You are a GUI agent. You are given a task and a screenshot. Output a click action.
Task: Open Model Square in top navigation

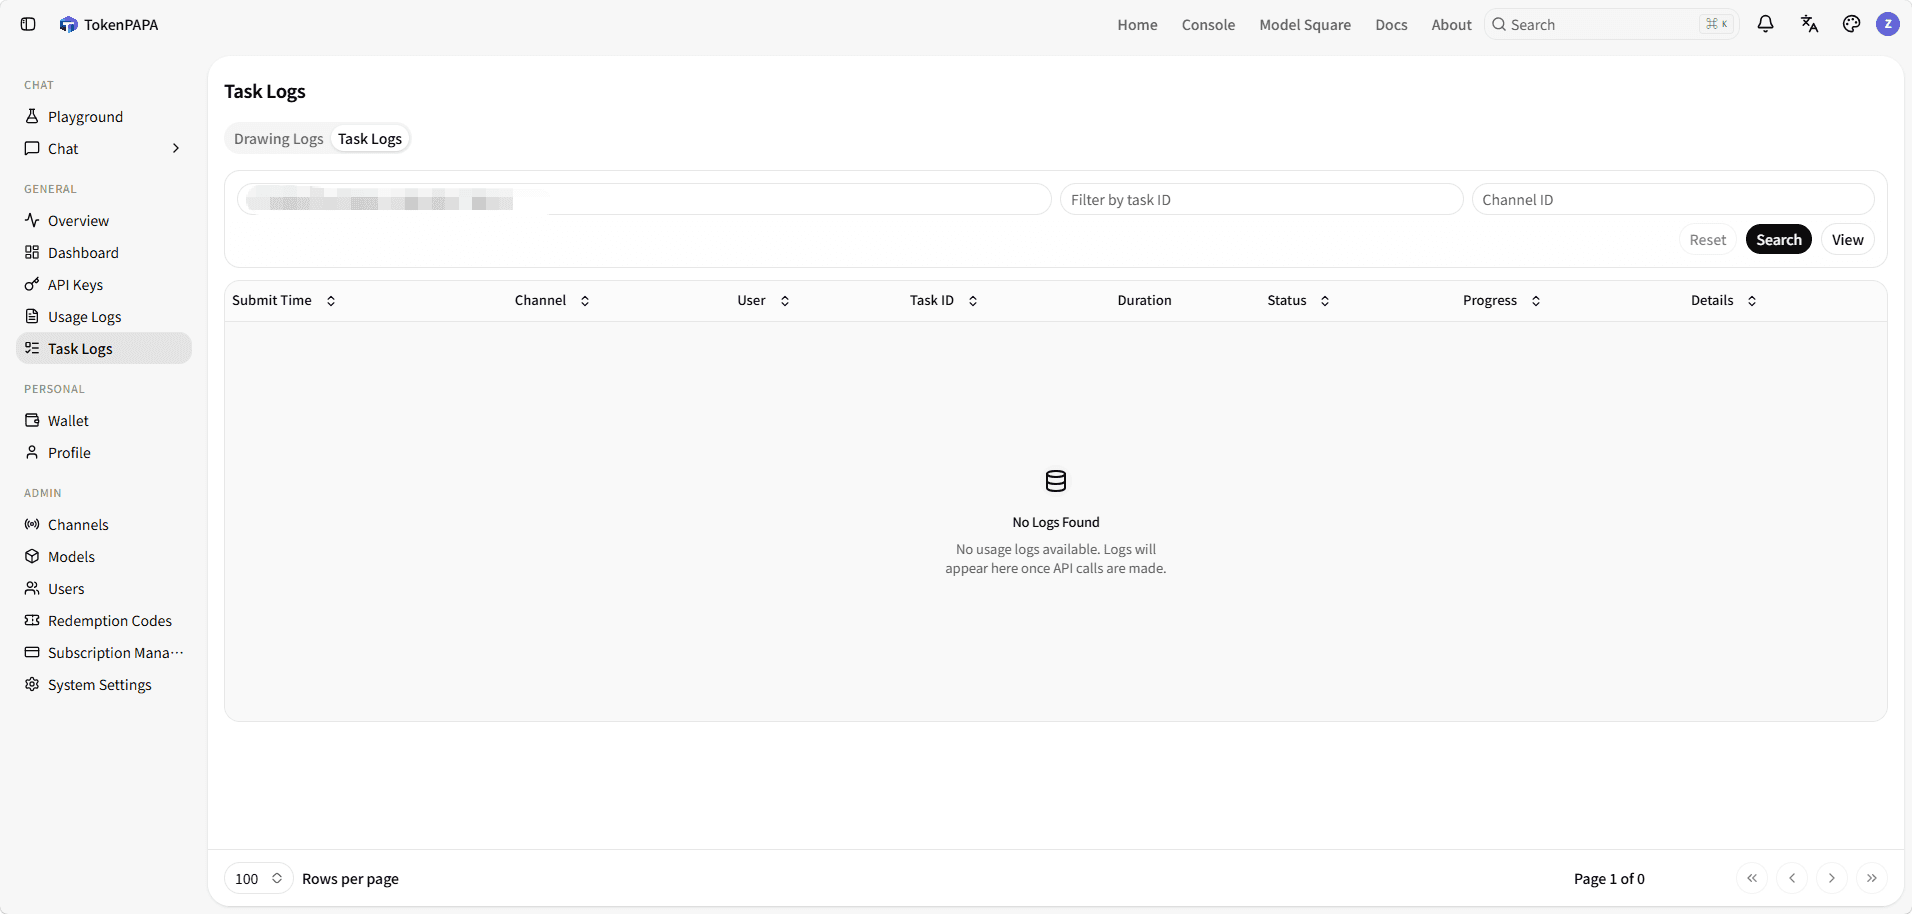tap(1305, 24)
